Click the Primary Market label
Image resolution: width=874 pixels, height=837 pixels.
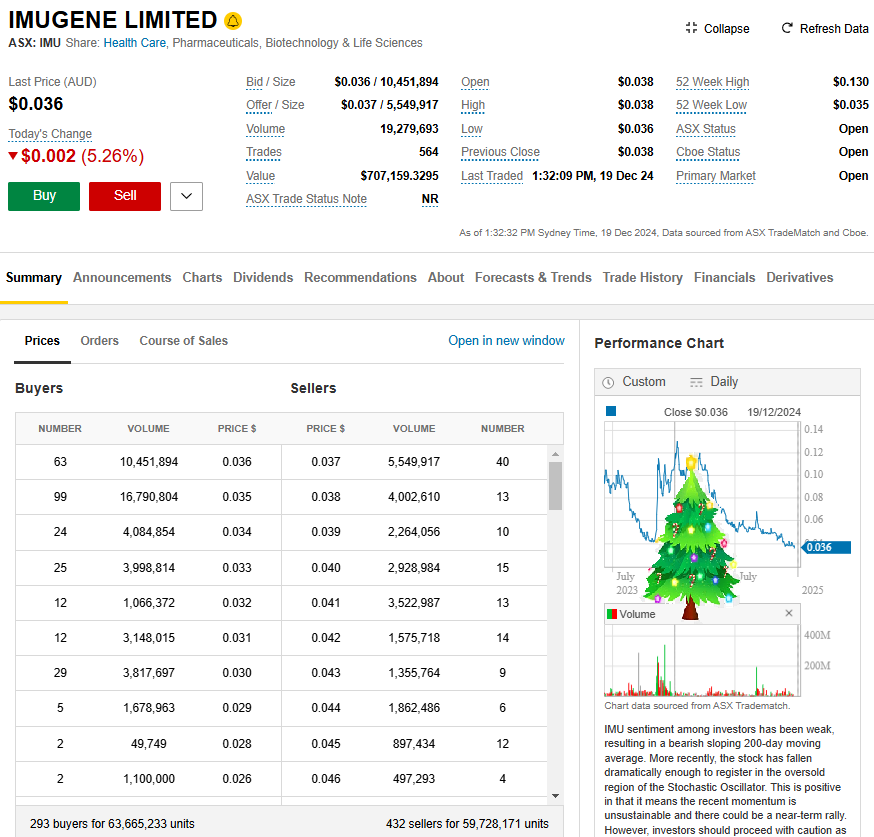click(716, 176)
